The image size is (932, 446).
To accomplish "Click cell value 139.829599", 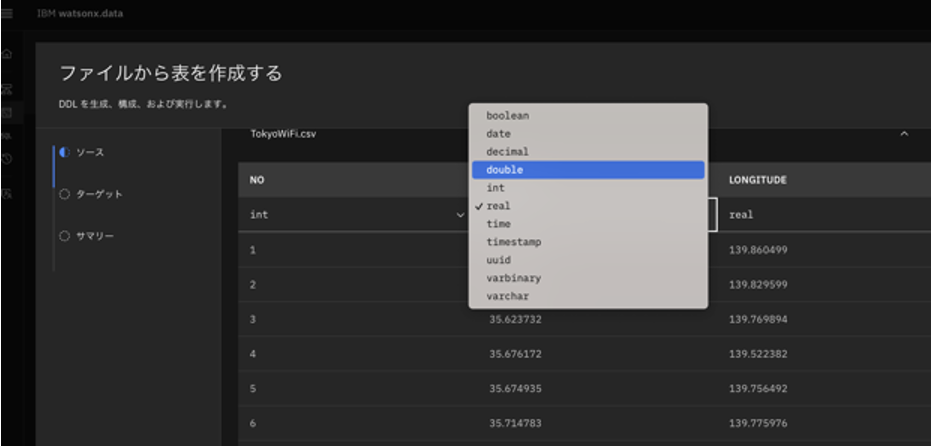I will coord(758,284).
